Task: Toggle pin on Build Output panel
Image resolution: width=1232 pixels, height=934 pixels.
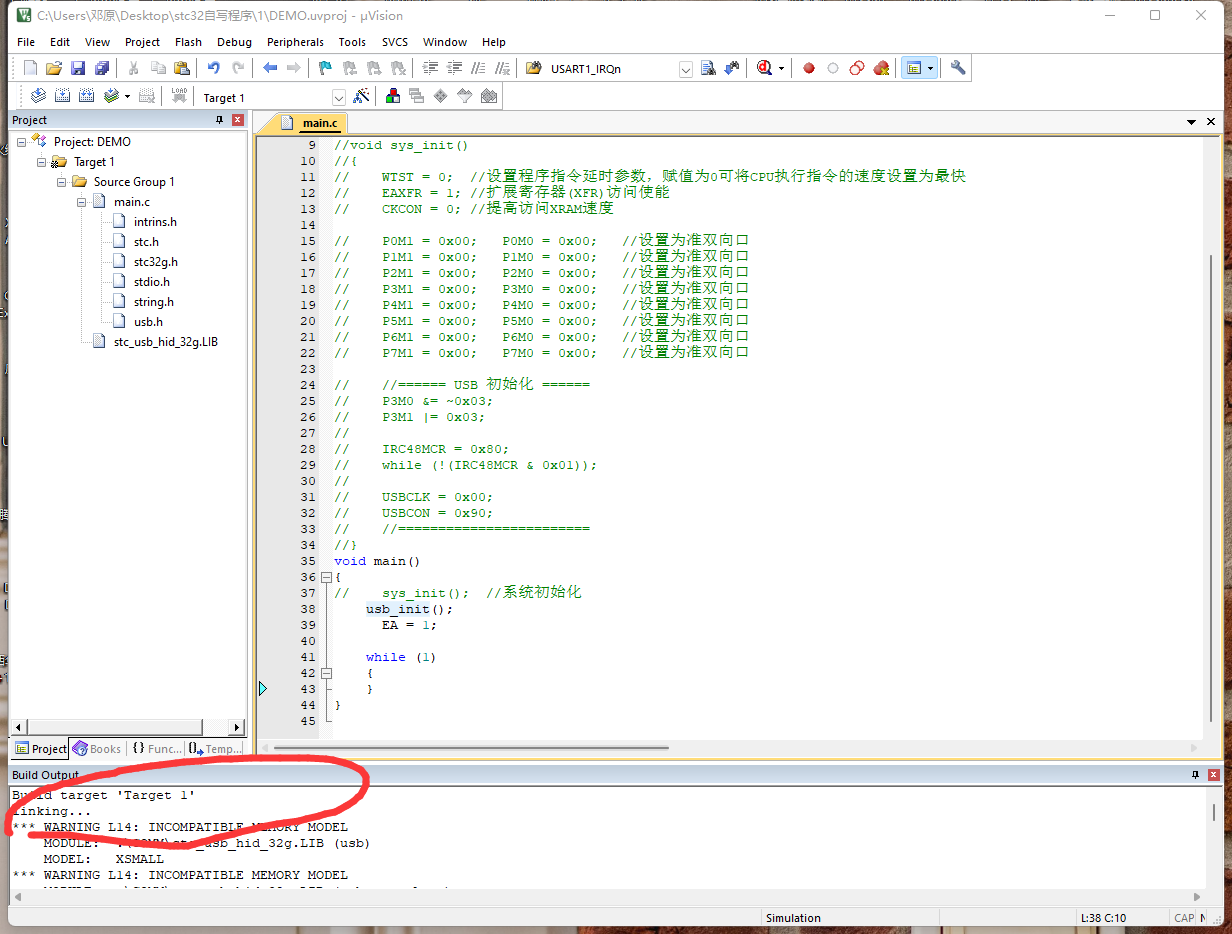Action: pyautogui.click(x=1195, y=775)
